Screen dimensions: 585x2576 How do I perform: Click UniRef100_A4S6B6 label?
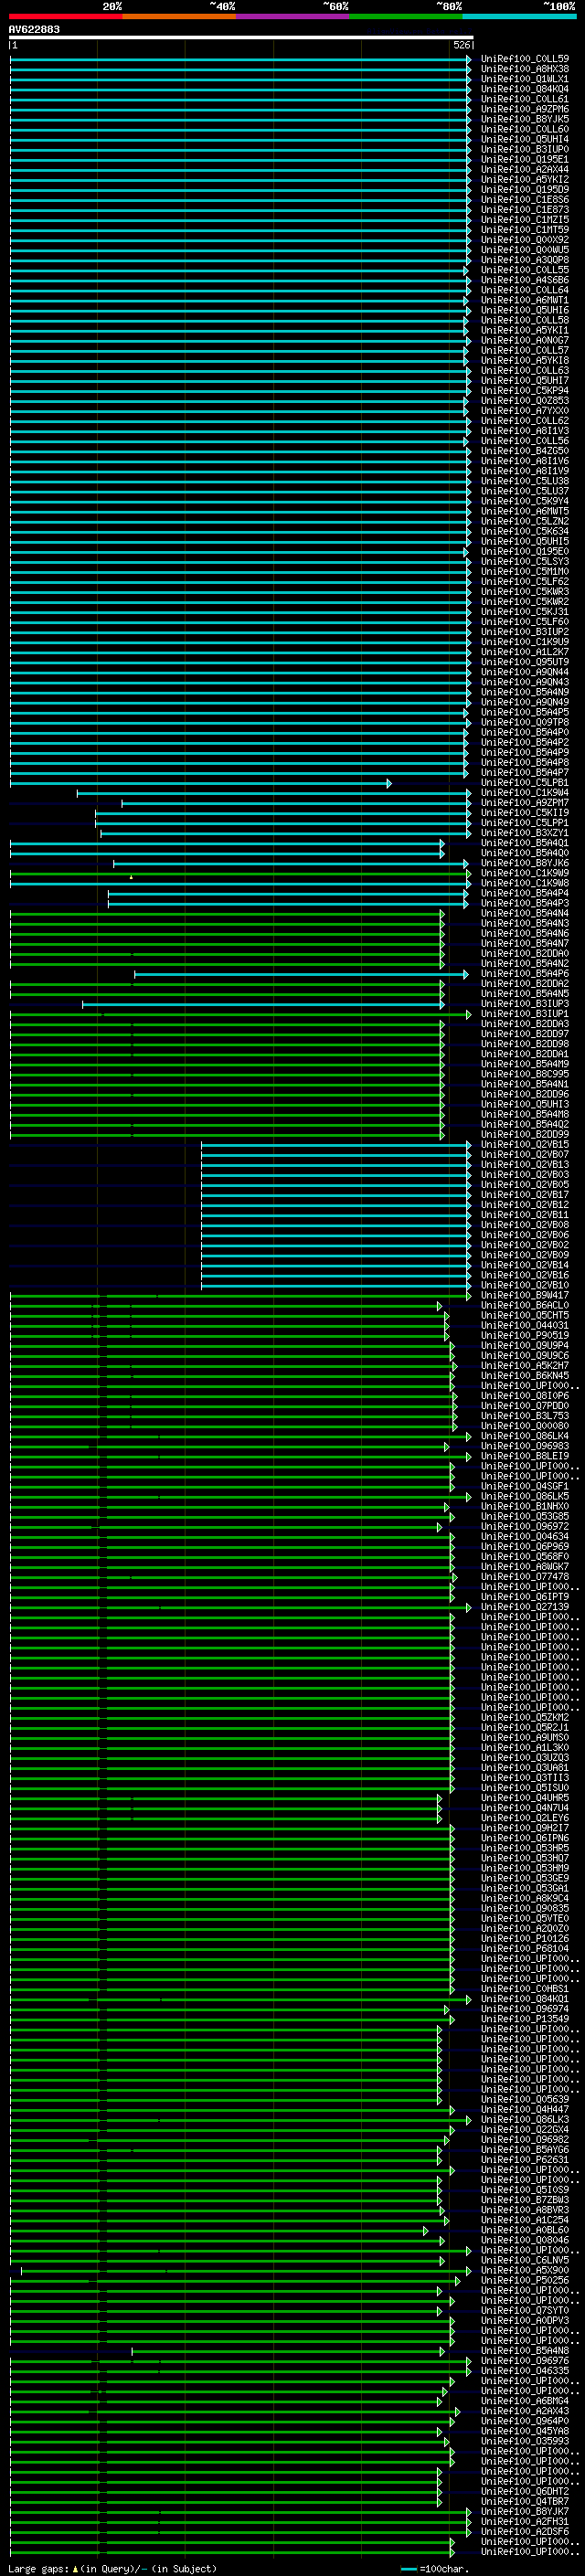[x=525, y=280]
